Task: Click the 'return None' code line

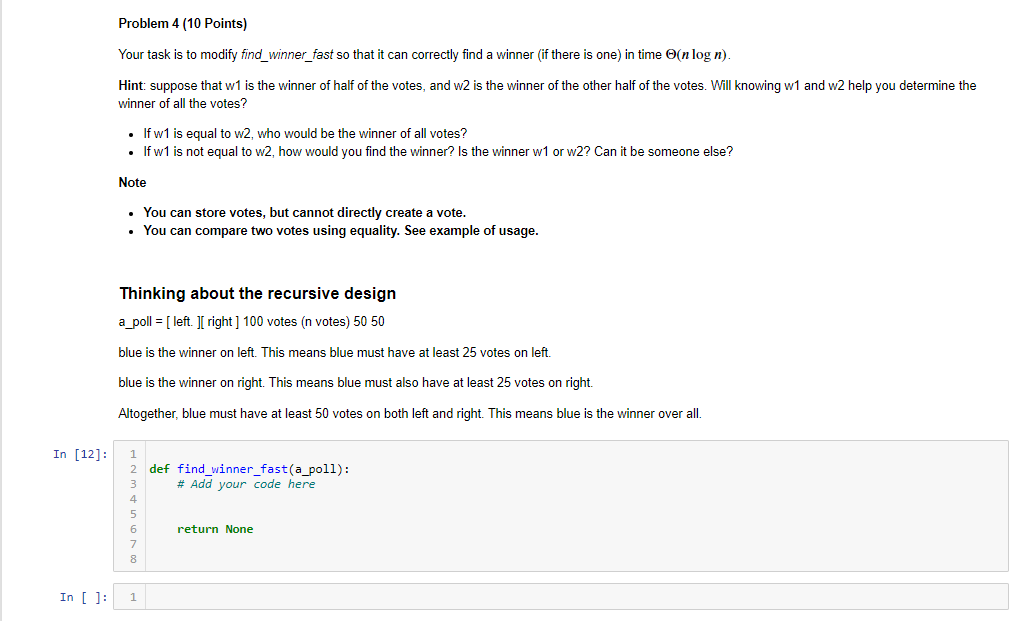Action: click(x=215, y=529)
